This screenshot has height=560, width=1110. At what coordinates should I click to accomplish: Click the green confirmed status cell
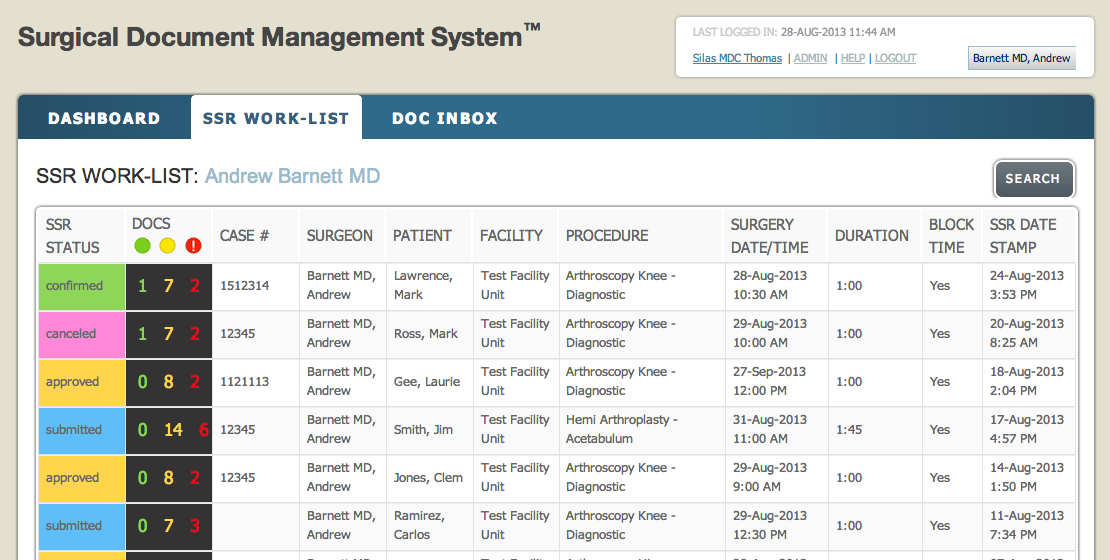click(81, 286)
